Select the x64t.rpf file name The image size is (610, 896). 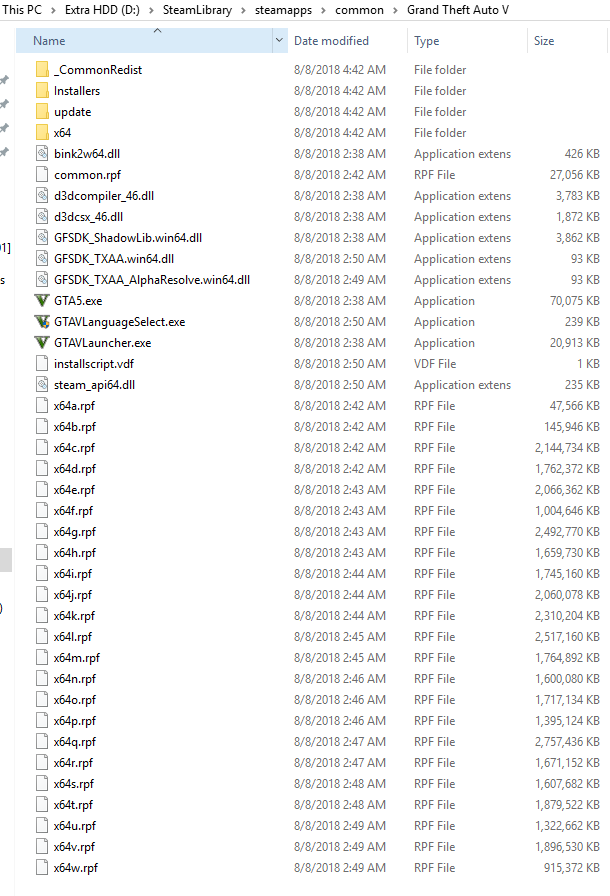coord(73,805)
